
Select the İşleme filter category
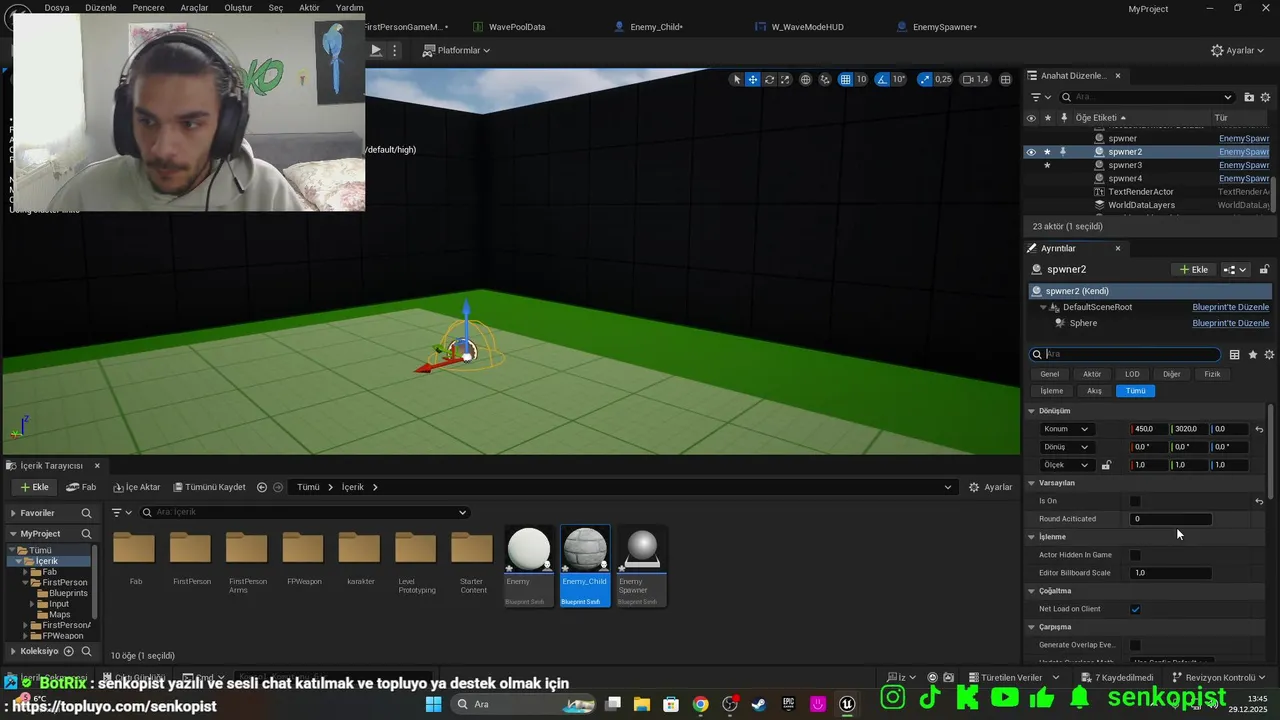pos(1051,391)
